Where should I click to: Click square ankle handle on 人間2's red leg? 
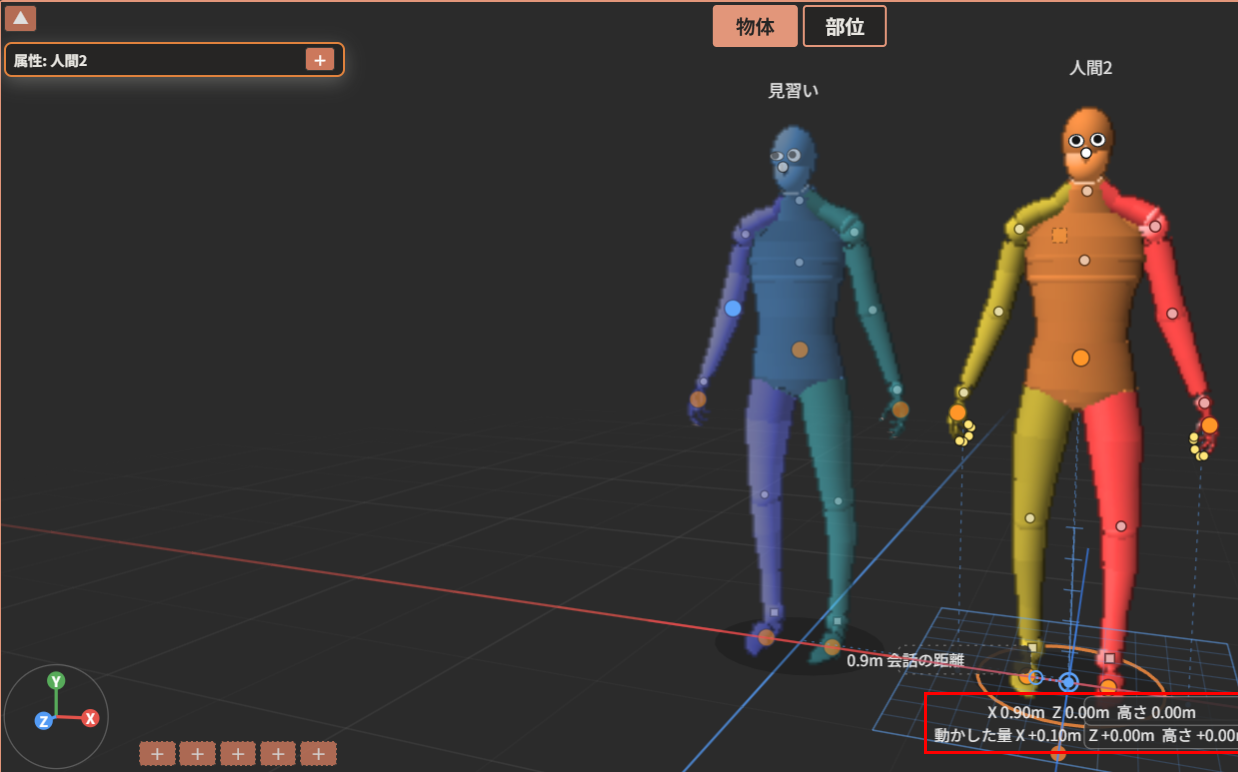(x=1110, y=658)
